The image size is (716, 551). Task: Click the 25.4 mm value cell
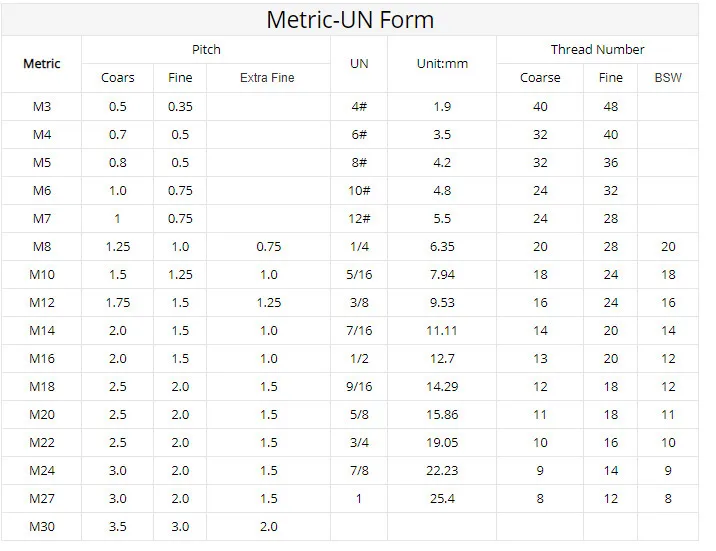pyautogui.click(x=442, y=499)
